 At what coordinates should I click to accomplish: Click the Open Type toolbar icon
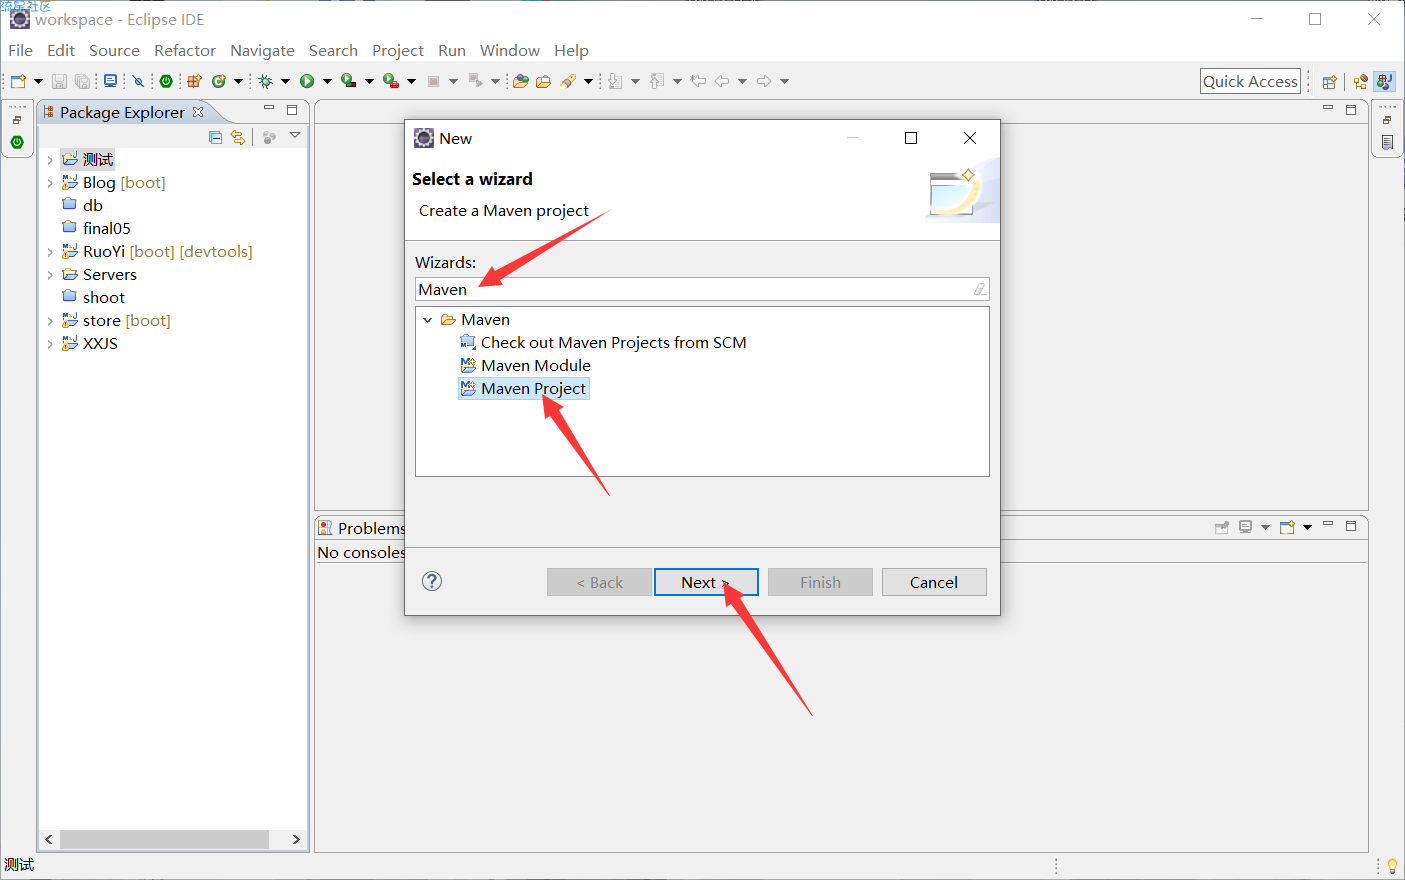point(521,81)
